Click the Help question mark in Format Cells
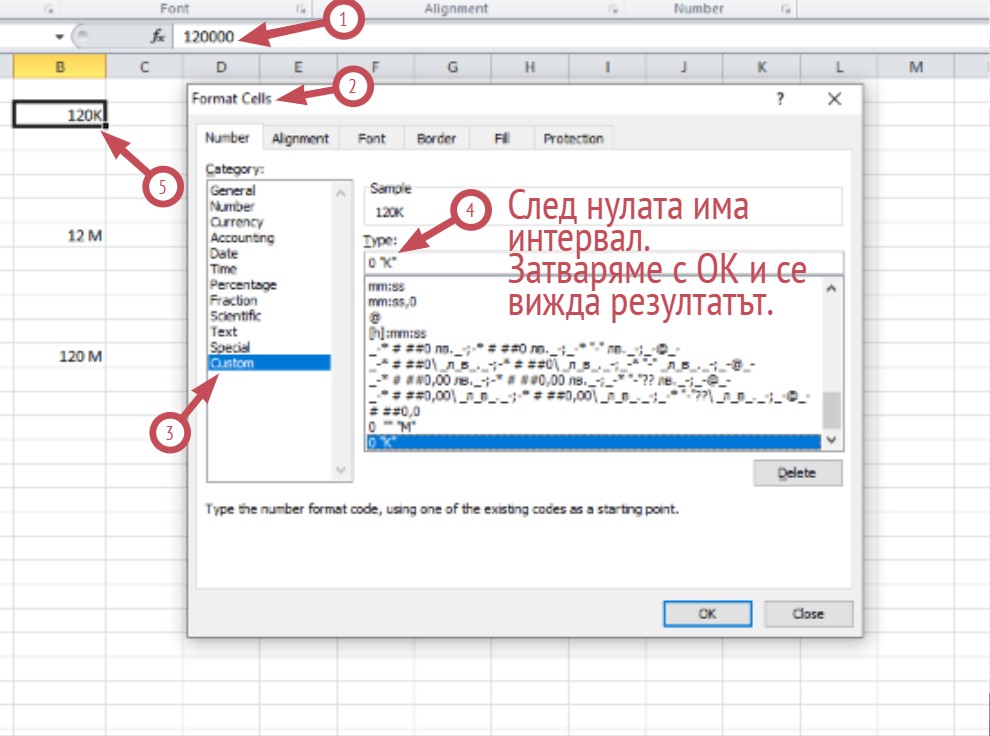 780,99
